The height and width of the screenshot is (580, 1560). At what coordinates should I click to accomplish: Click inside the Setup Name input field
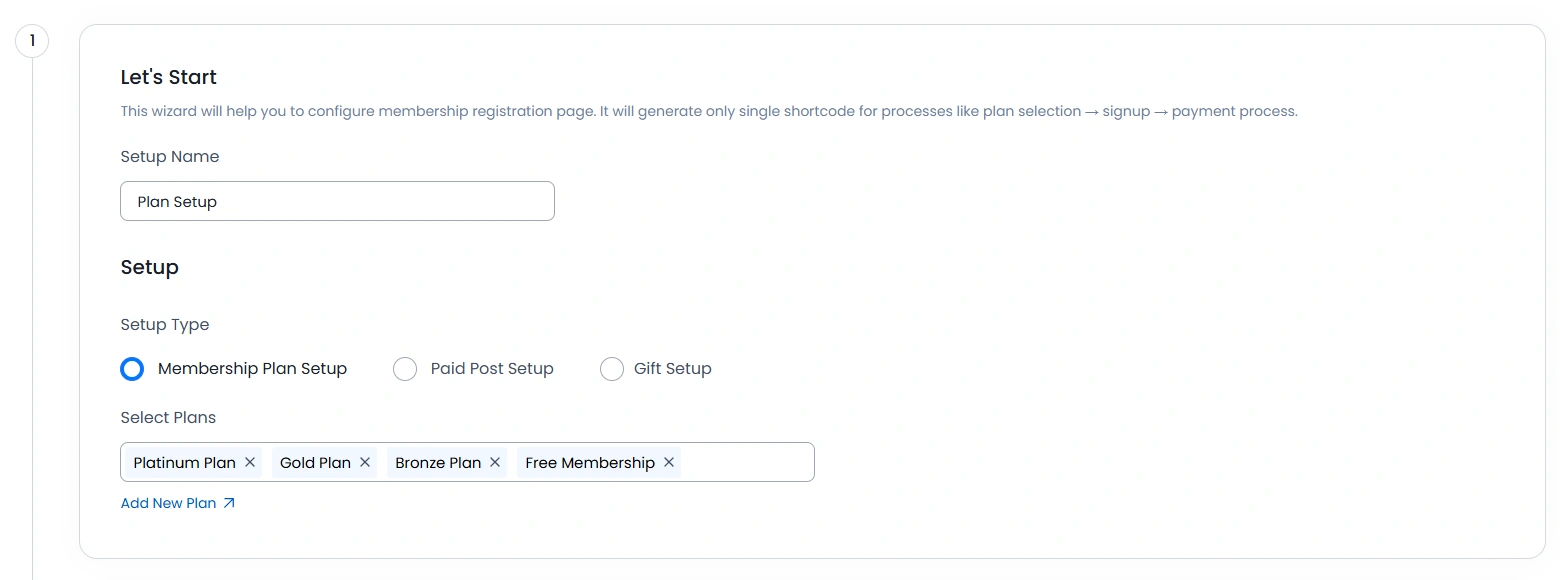337,201
